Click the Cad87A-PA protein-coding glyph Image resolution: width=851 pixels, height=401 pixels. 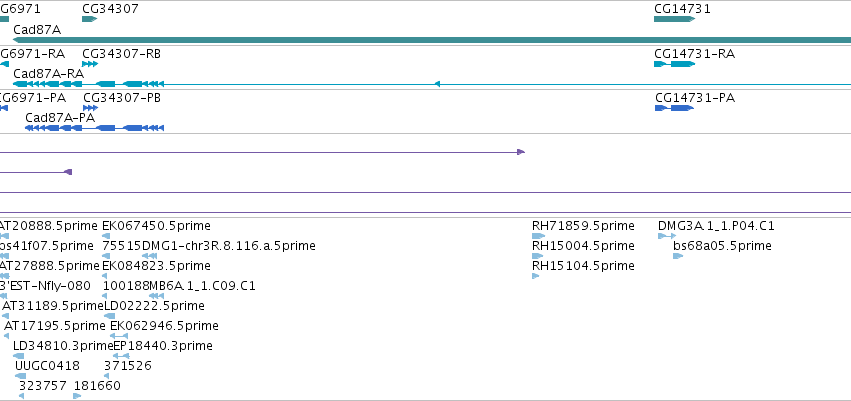94,128
